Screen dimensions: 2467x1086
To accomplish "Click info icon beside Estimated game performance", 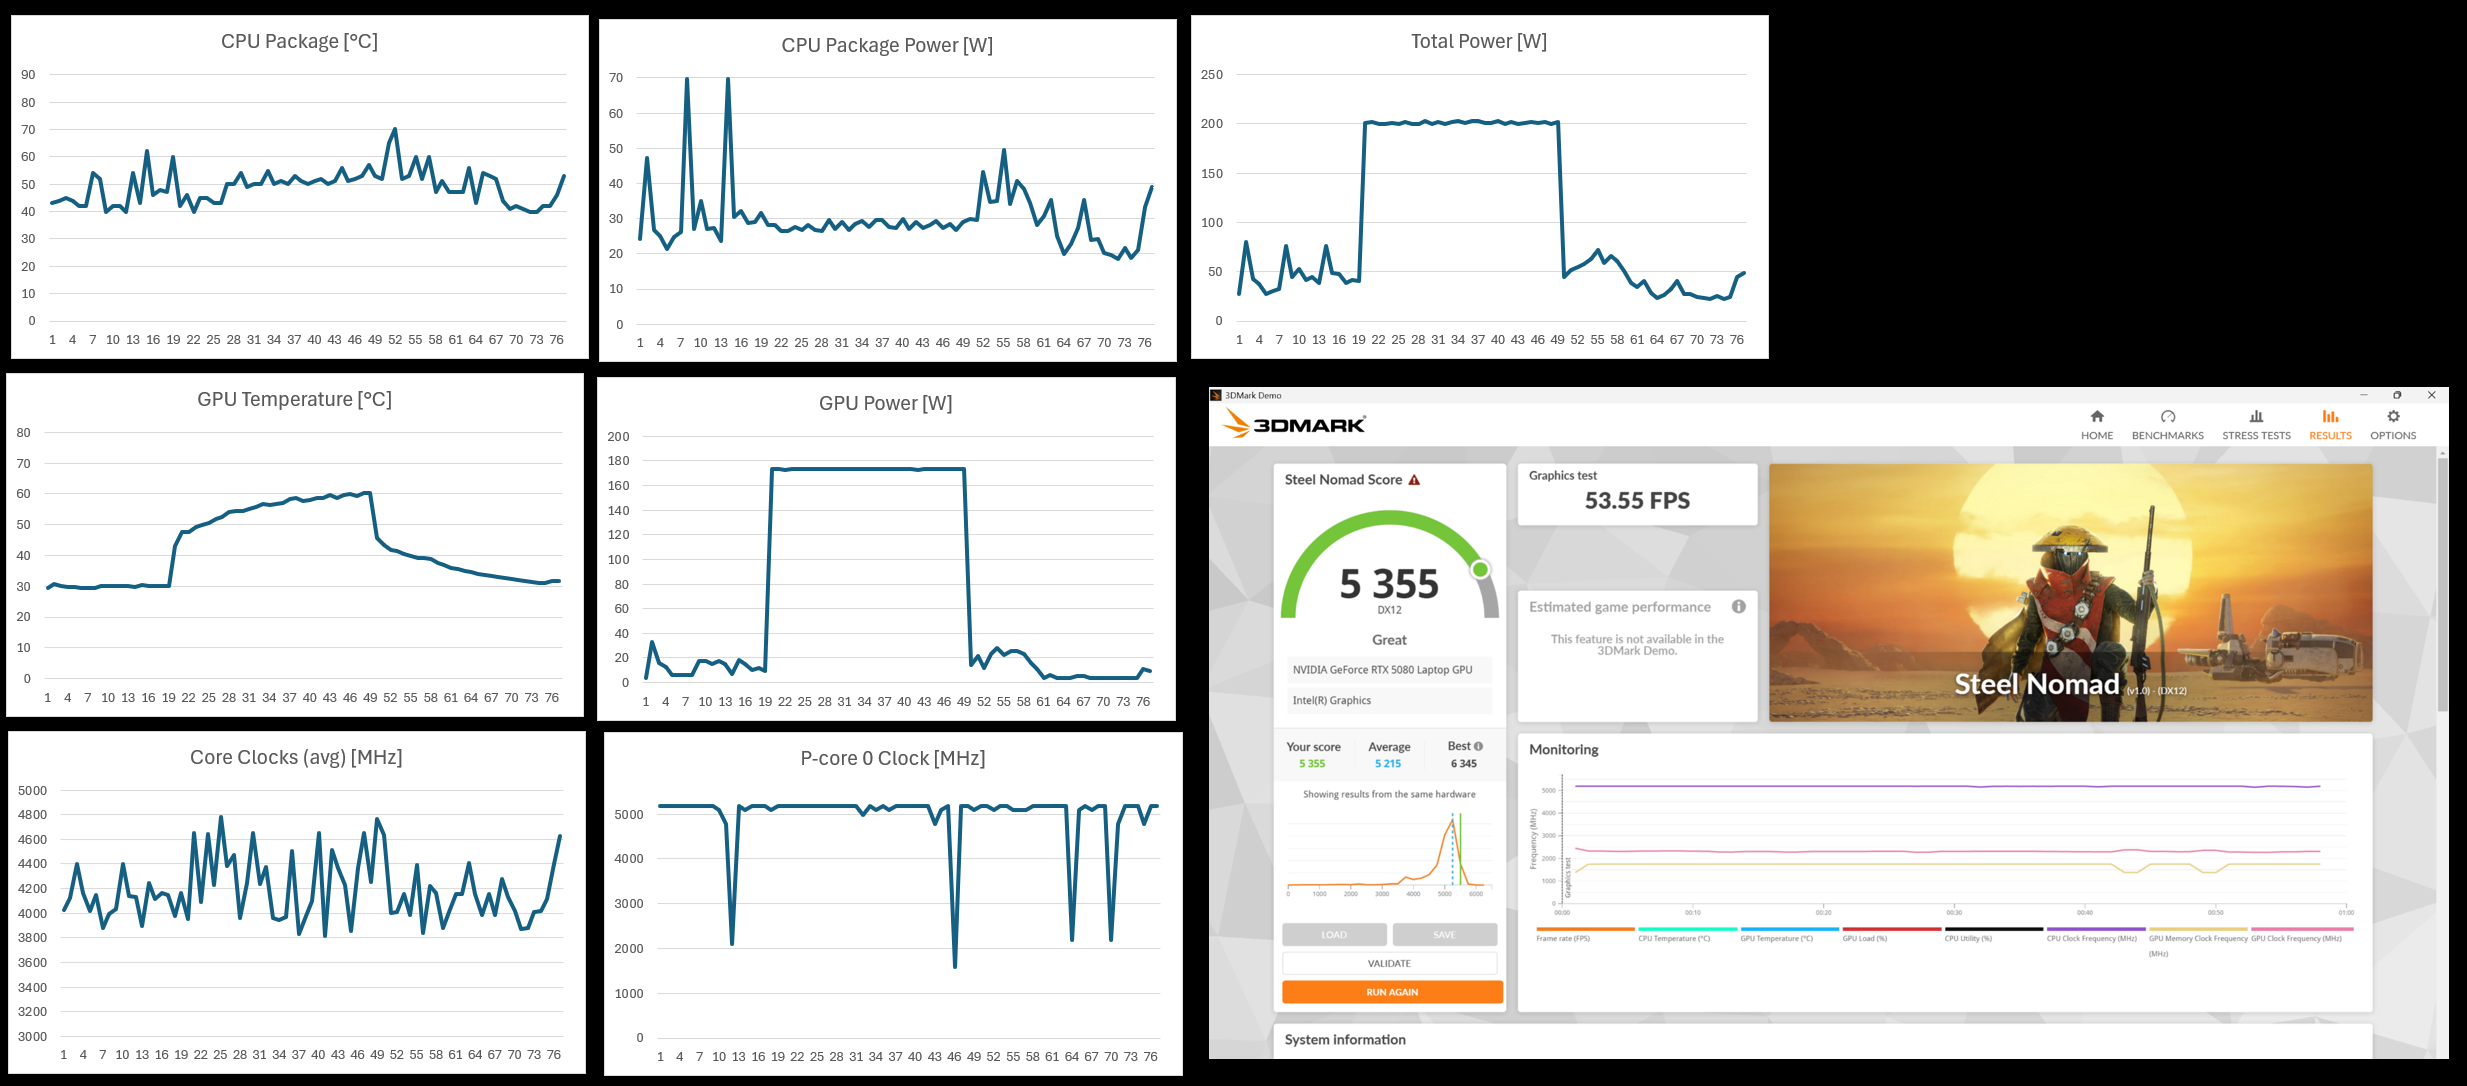I will [x=1739, y=606].
